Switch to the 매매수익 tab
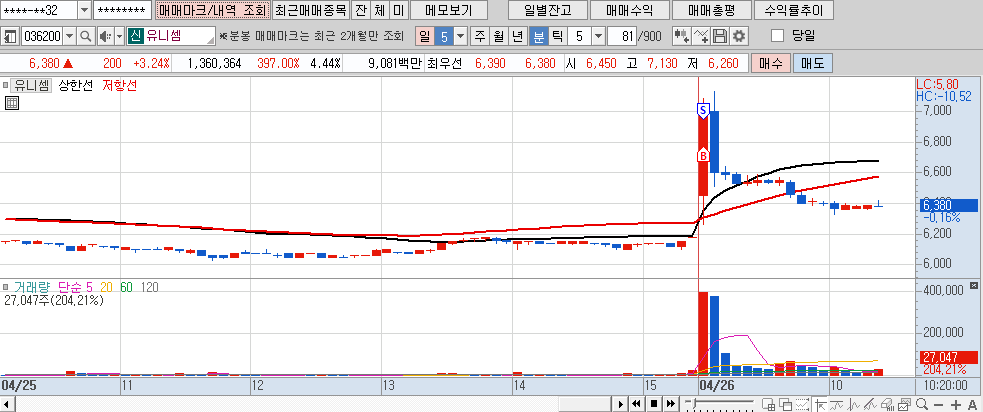Viewport: 983px width, 412px height. 629,11
